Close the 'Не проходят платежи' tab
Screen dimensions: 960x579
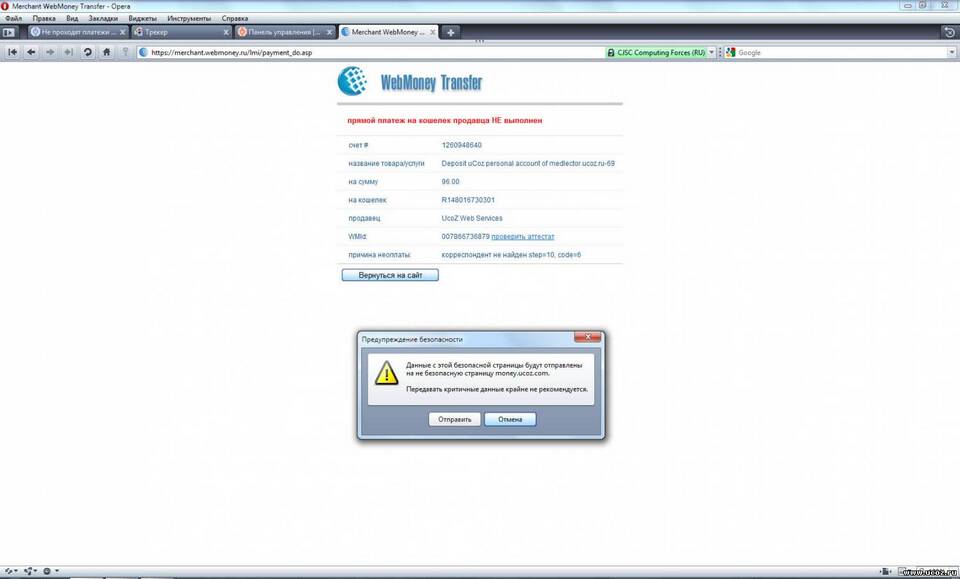122,32
